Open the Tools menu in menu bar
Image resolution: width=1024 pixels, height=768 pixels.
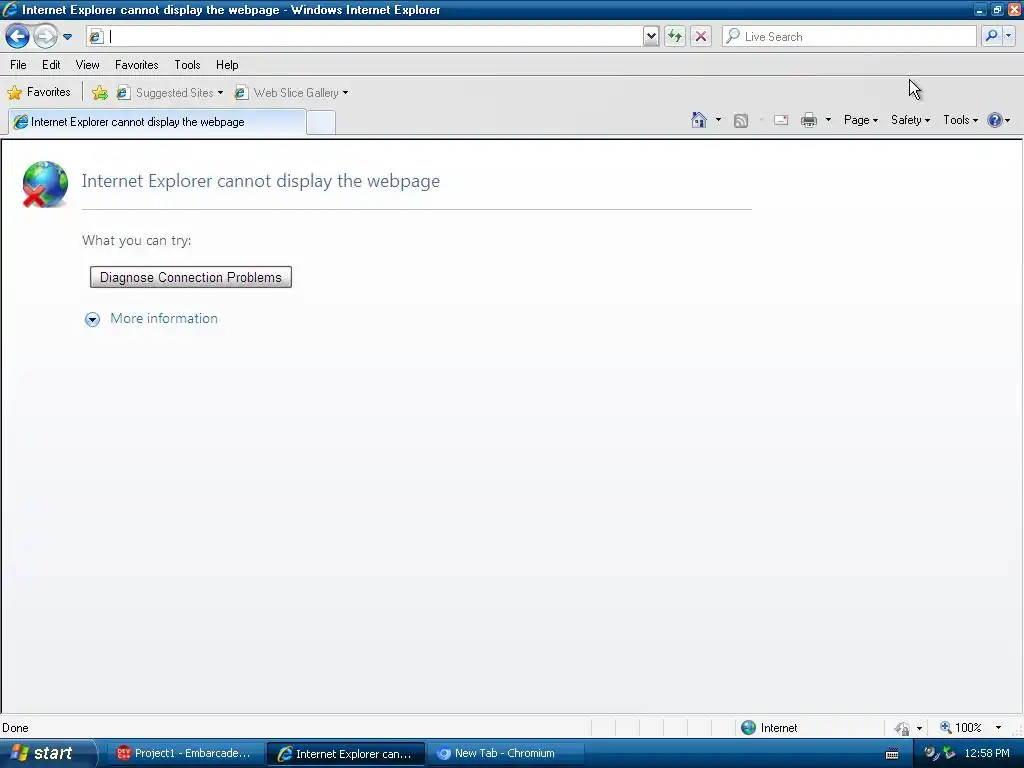[187, 65]
